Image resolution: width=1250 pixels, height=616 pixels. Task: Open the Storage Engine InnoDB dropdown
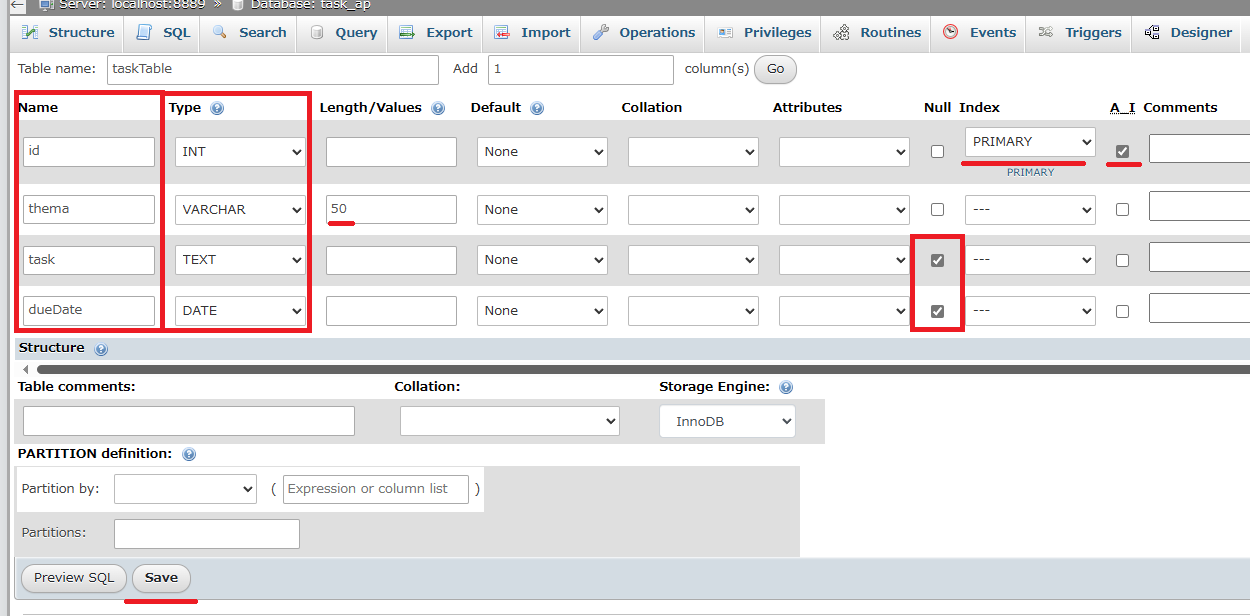[727, 422]
